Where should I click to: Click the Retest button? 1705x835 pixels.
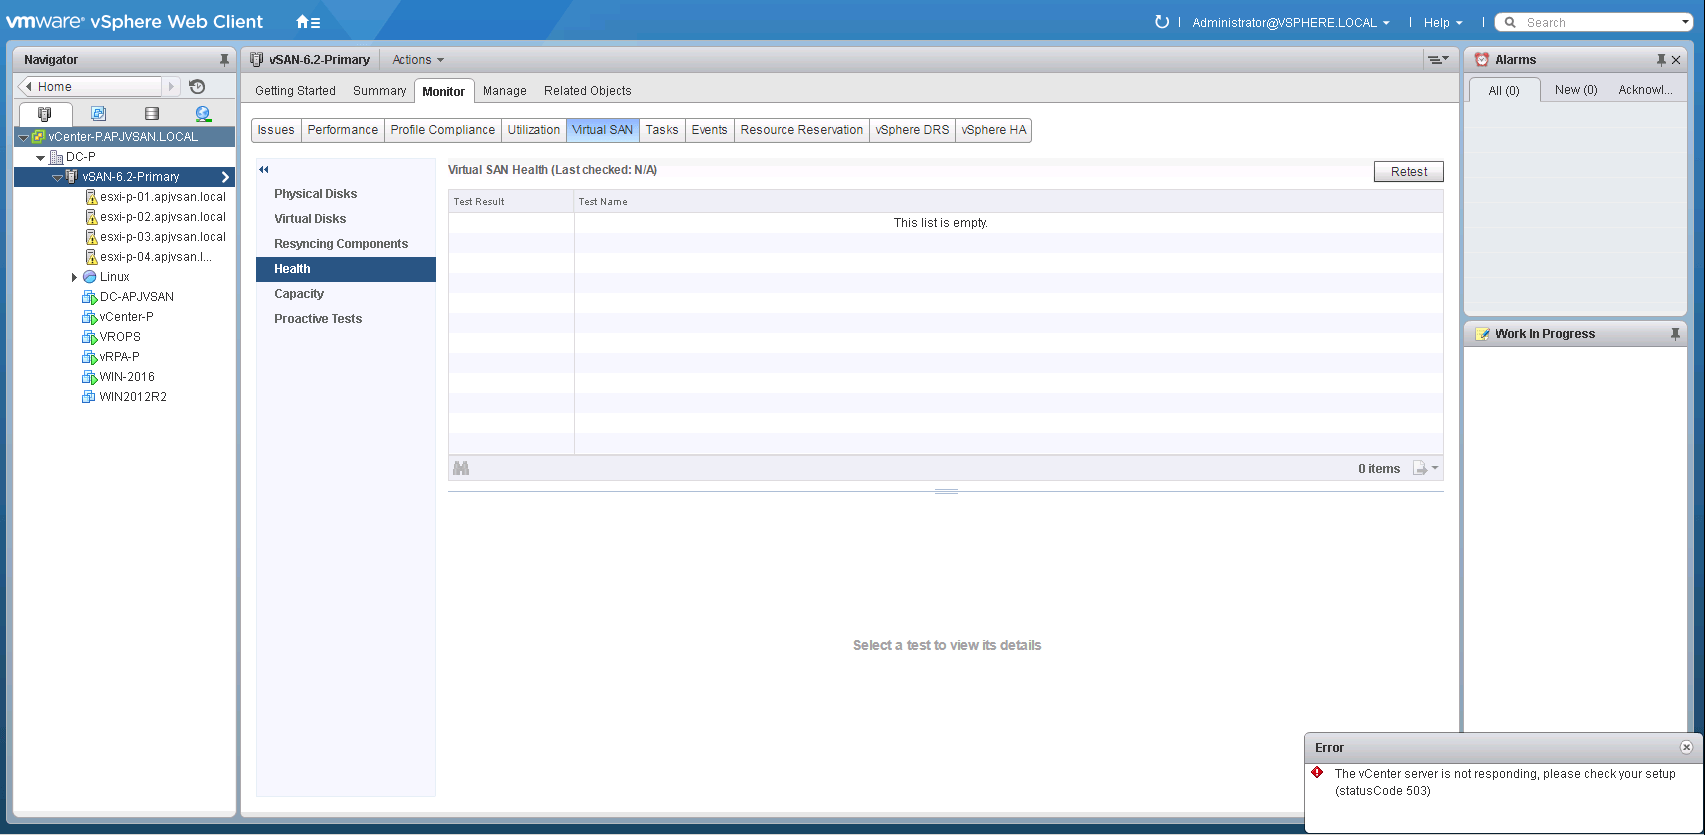(1408, 172)
